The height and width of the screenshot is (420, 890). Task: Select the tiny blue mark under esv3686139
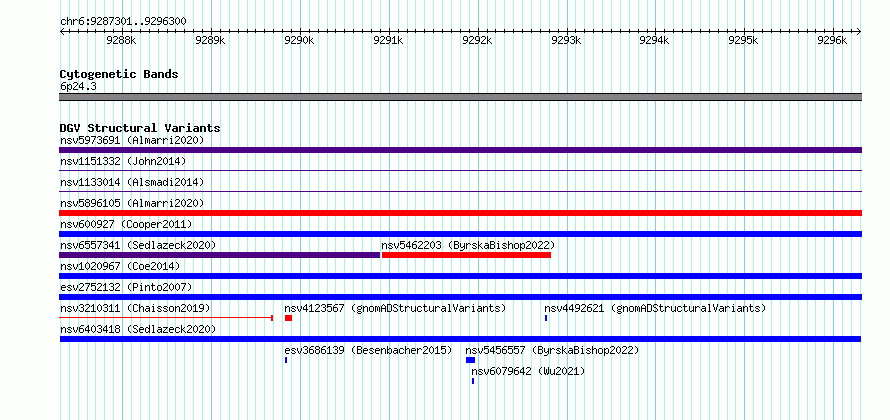click(286, 360)
